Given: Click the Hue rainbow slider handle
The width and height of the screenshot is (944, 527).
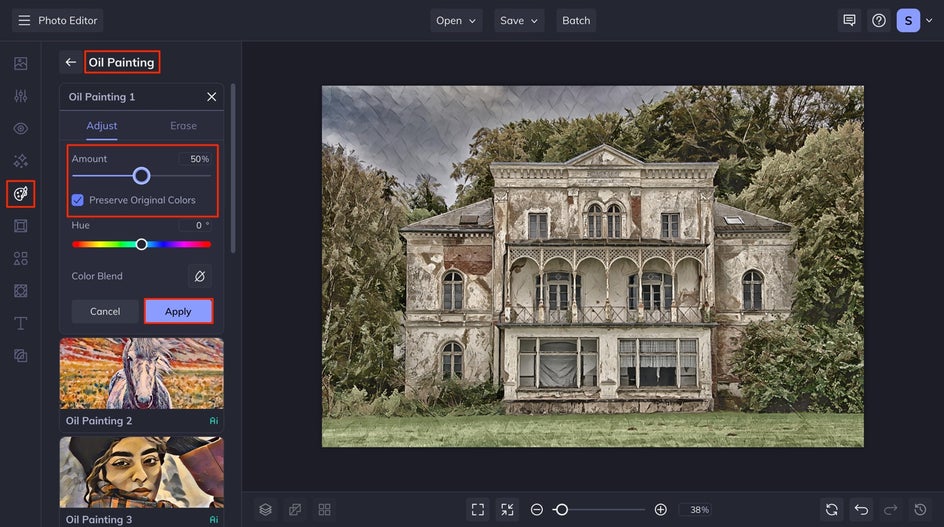Looking at the screenshot, I should pos(141,244).
